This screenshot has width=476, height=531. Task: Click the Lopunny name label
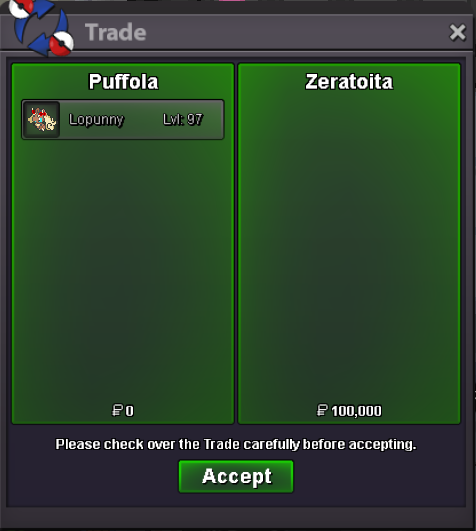[96, 120]
